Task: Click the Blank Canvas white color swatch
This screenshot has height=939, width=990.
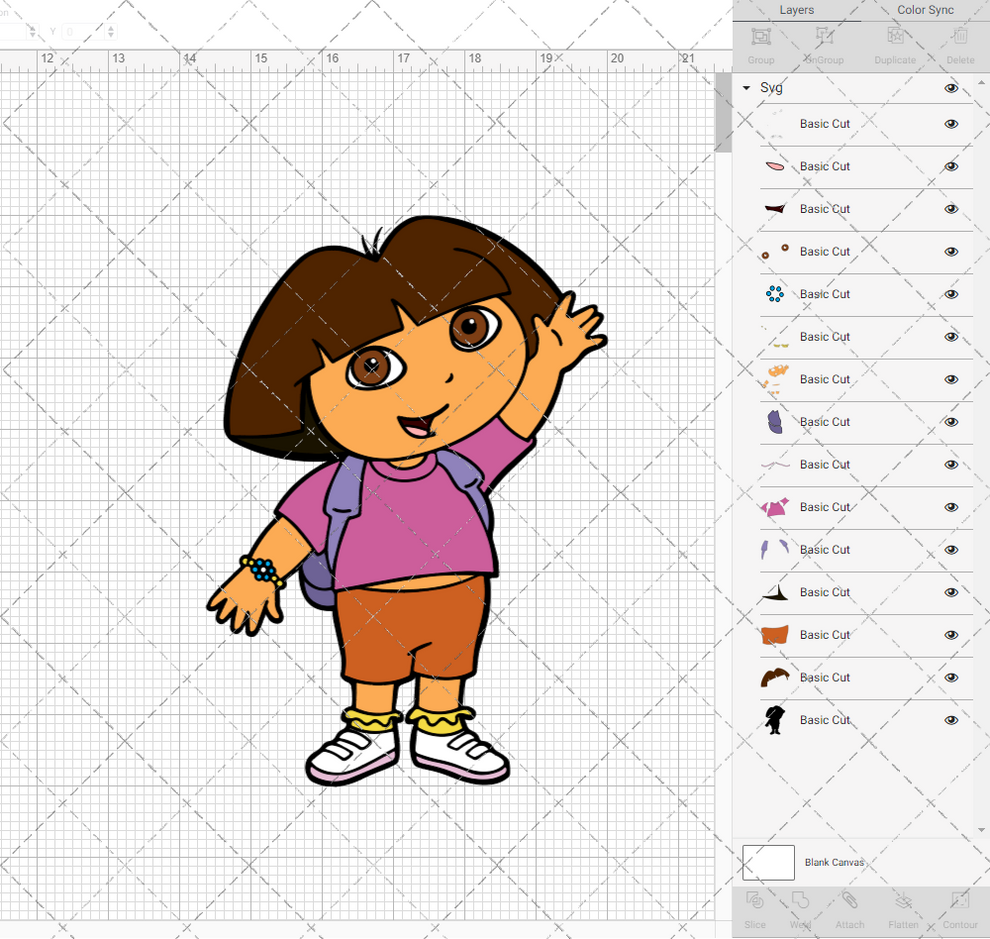Action: pos(768,862)
